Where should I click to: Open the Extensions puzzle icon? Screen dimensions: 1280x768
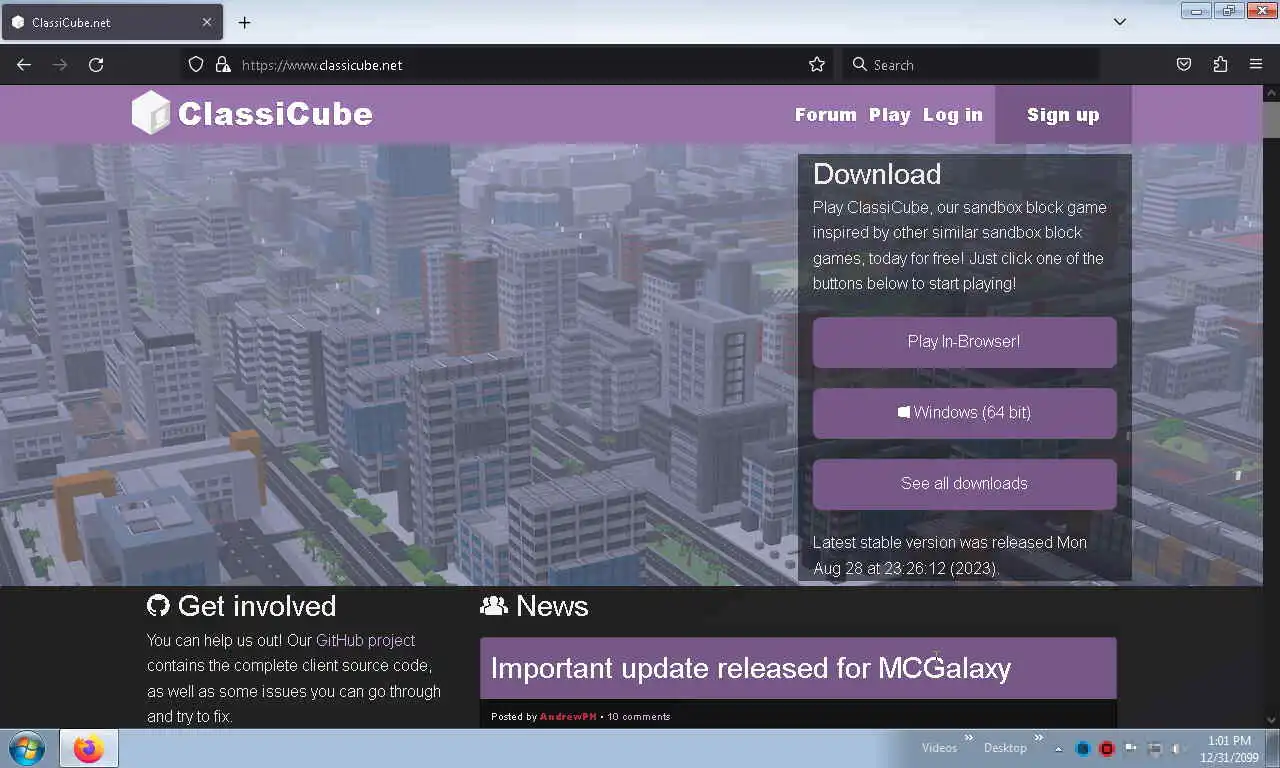coord(1220,64)
